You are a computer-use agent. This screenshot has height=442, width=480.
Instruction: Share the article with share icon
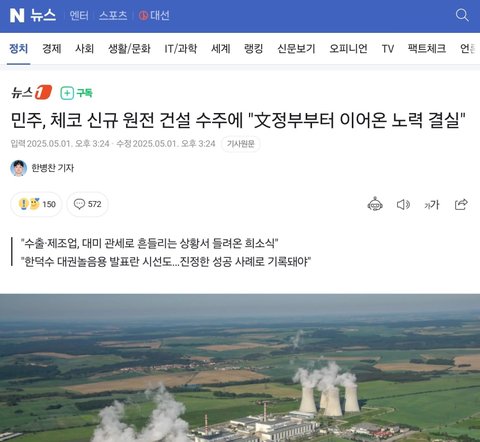(x=461, y=204)
